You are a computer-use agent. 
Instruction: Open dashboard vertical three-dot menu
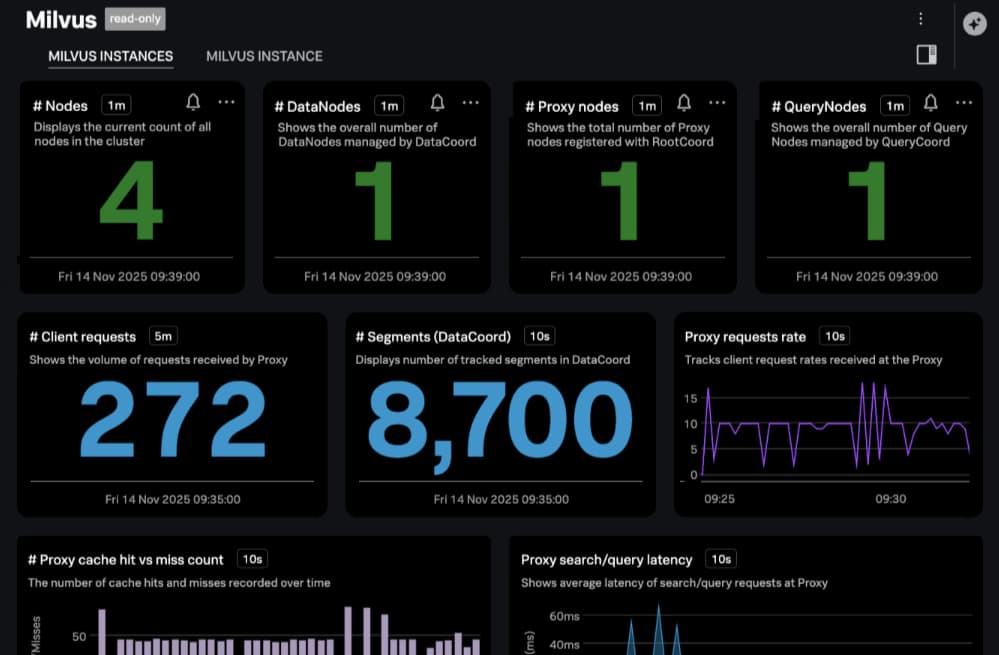tap(921, 19)
